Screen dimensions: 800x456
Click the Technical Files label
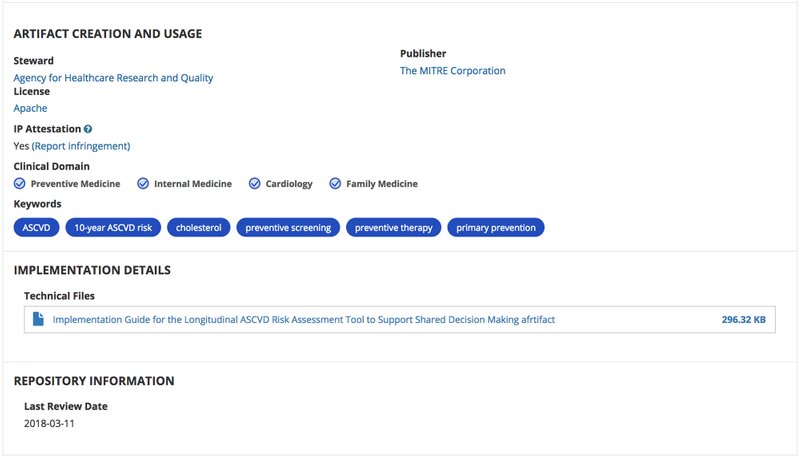click(x=59, y=296)
